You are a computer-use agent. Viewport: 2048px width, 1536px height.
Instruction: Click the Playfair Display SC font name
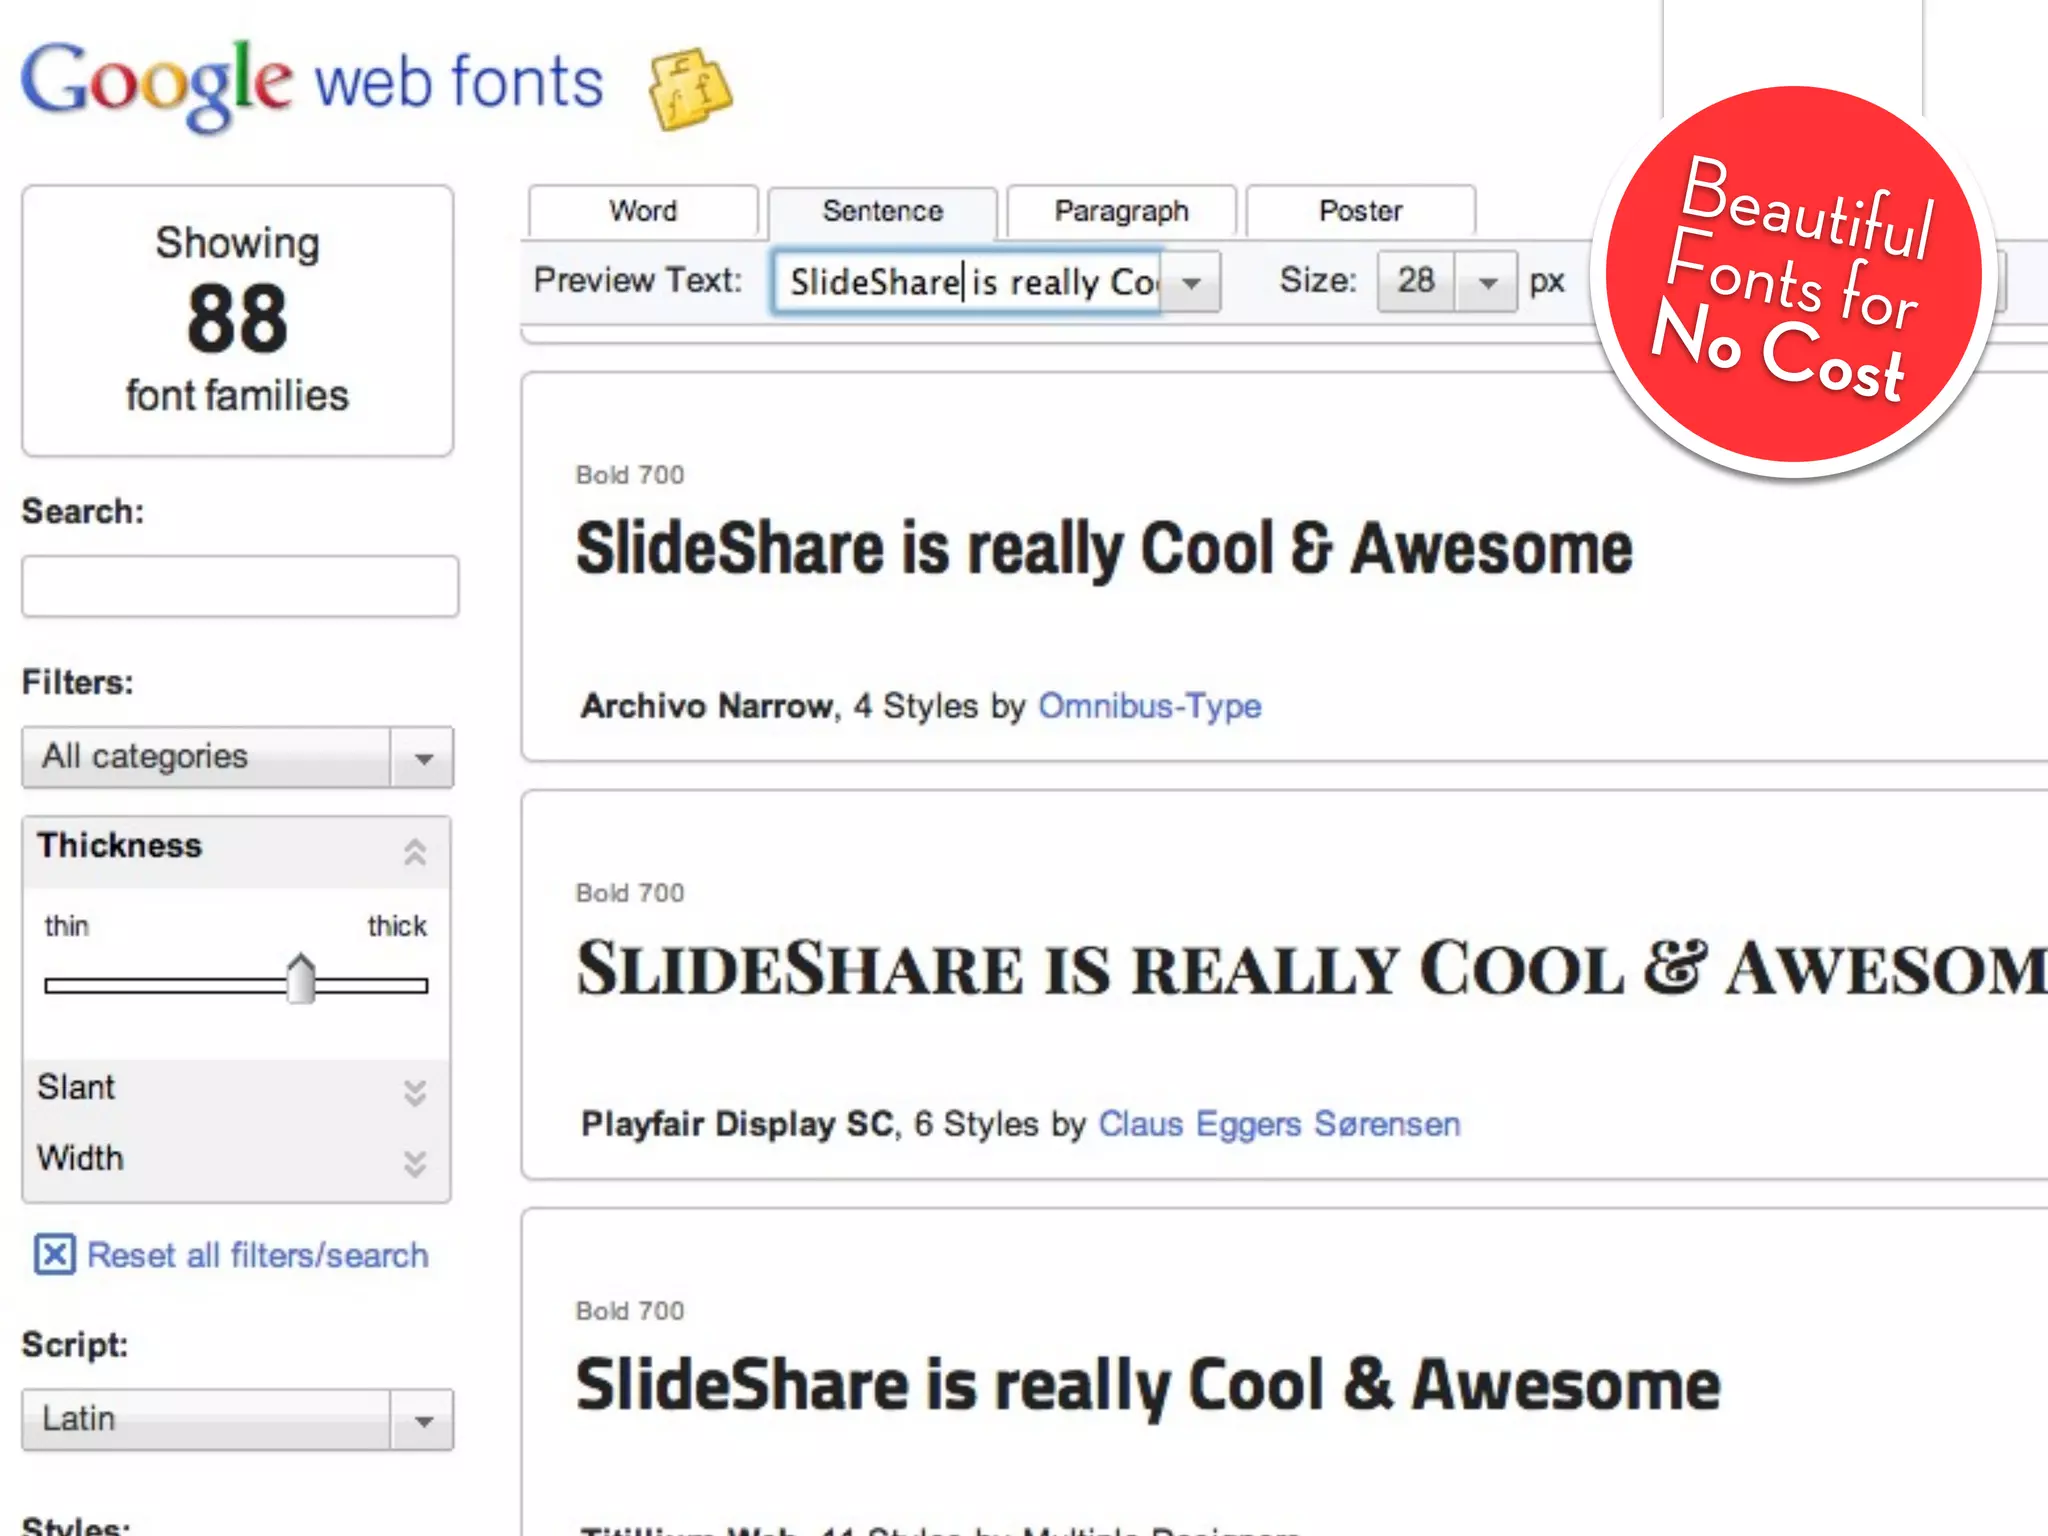[737, 1124]
